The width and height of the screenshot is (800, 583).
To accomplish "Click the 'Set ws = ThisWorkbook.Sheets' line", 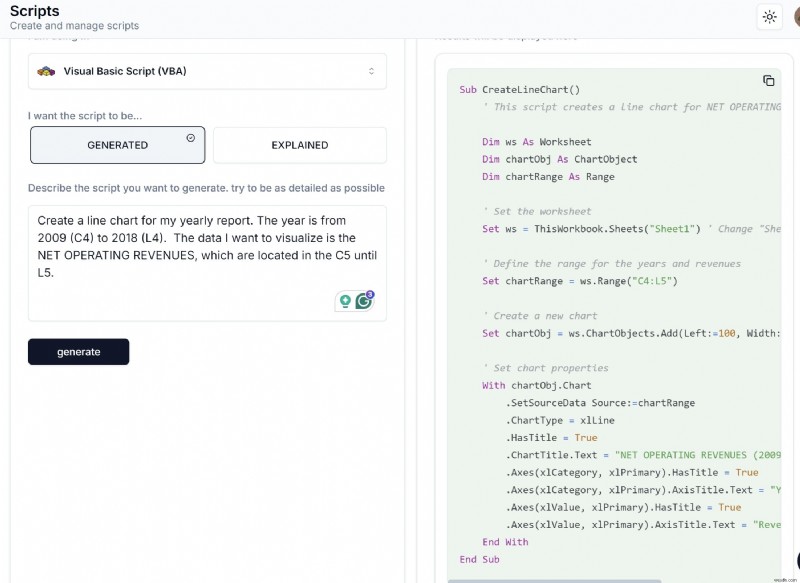I will (631, 229).
